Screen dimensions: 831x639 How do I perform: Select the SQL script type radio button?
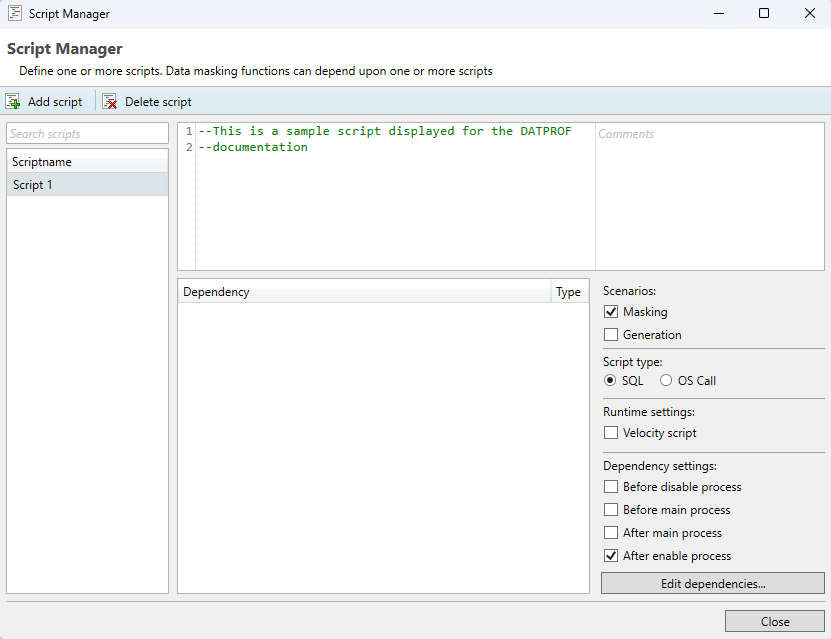coord(610,381)
